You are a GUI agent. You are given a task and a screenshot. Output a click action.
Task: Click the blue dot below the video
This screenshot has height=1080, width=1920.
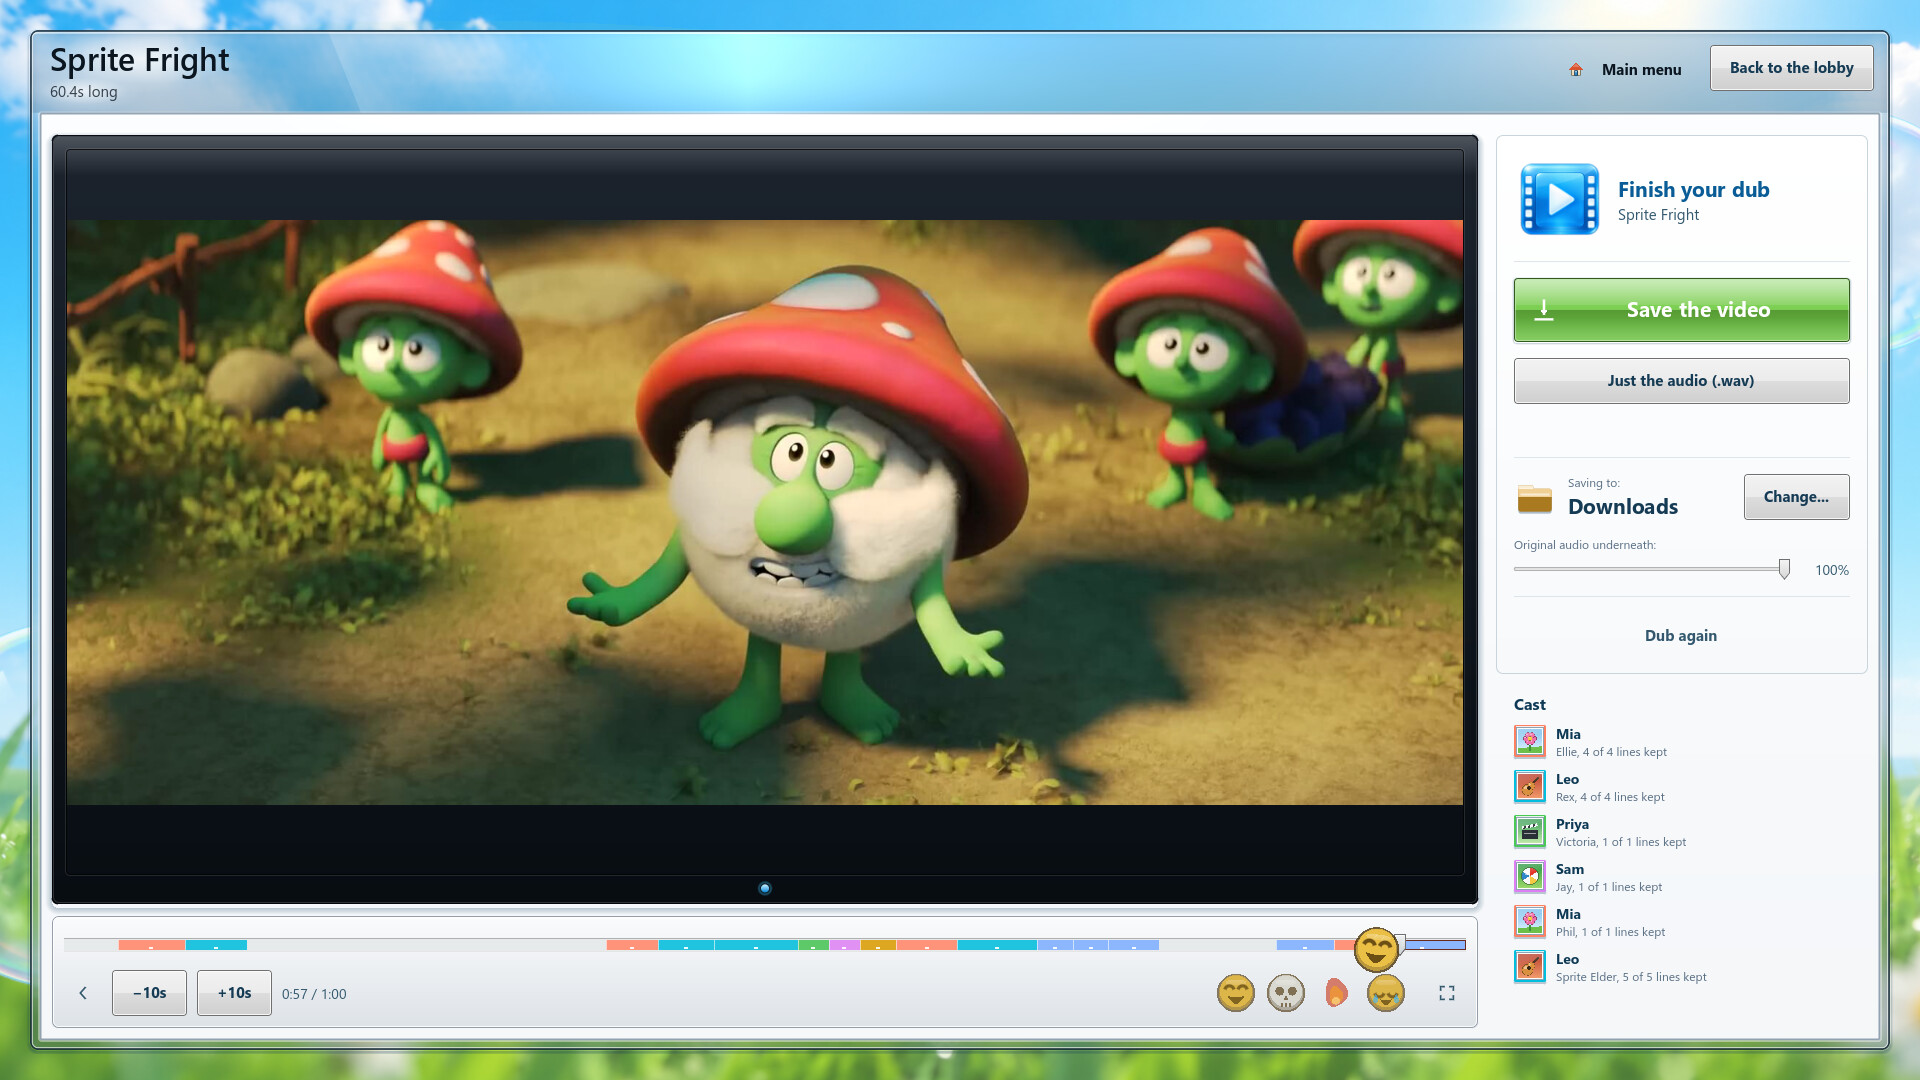click(765, 888)
